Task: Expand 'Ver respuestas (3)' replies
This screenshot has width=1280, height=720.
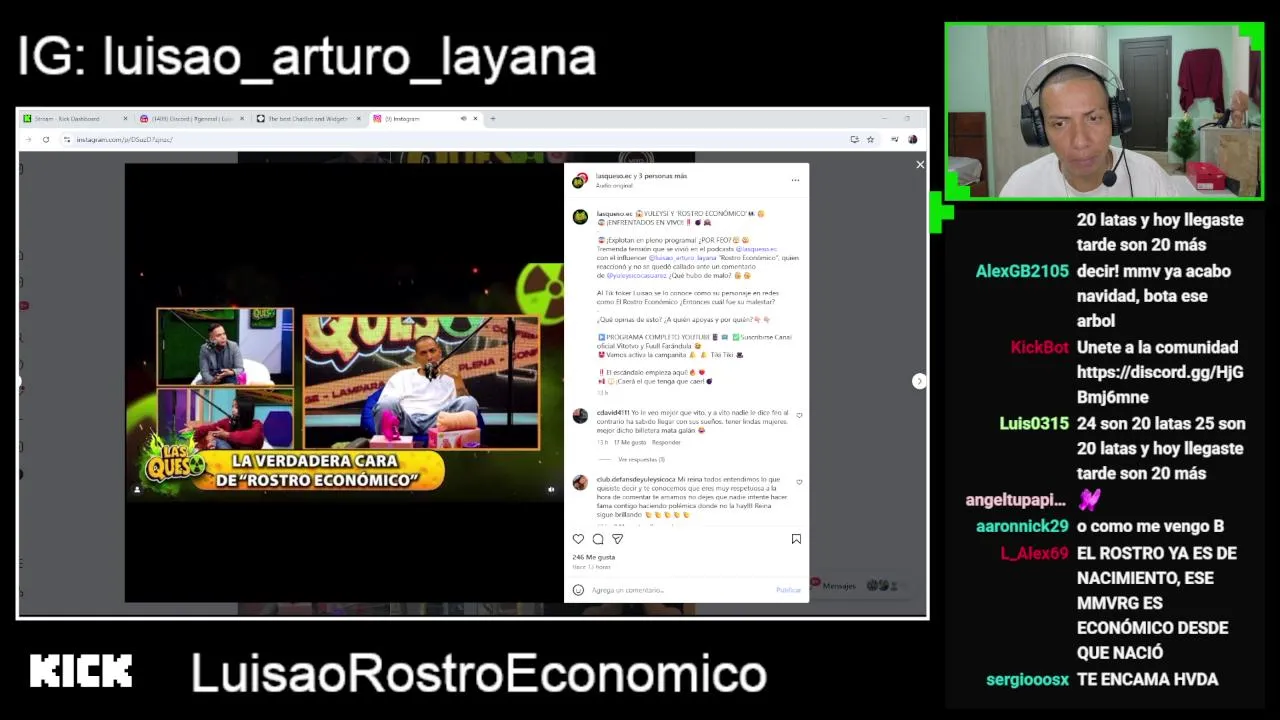Action: click(641, 459)
